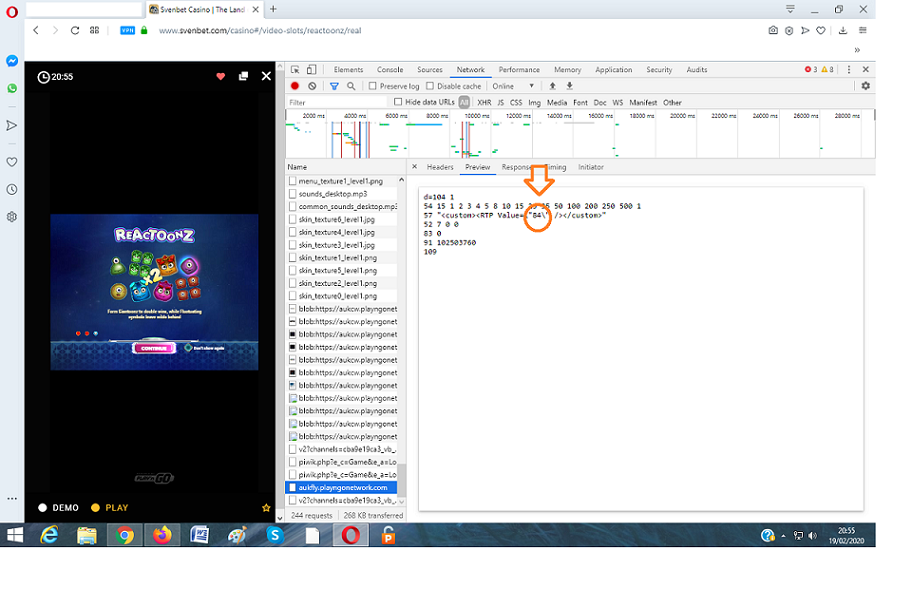Viewport: 912px width, 608px height.
Task: Open the Headers tab of the request
Action: (439, 167)
